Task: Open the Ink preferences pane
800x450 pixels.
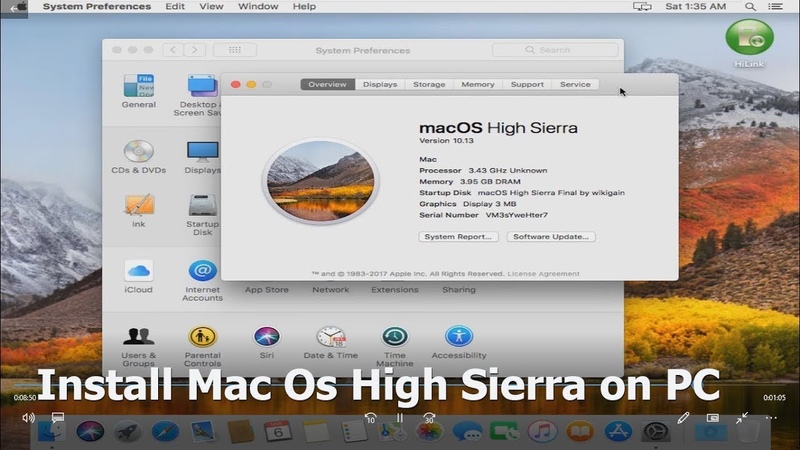Action: (138, 210)
